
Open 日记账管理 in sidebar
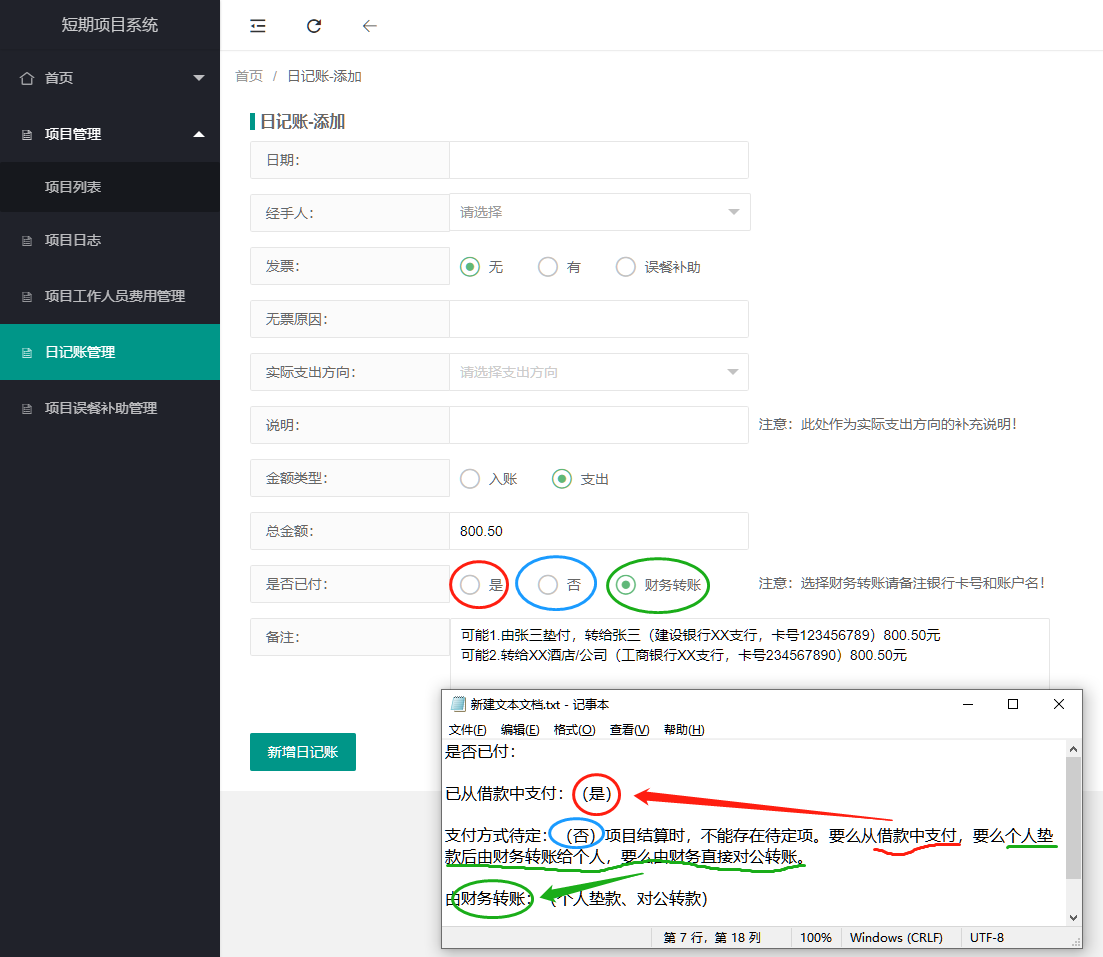pos(110,352)
